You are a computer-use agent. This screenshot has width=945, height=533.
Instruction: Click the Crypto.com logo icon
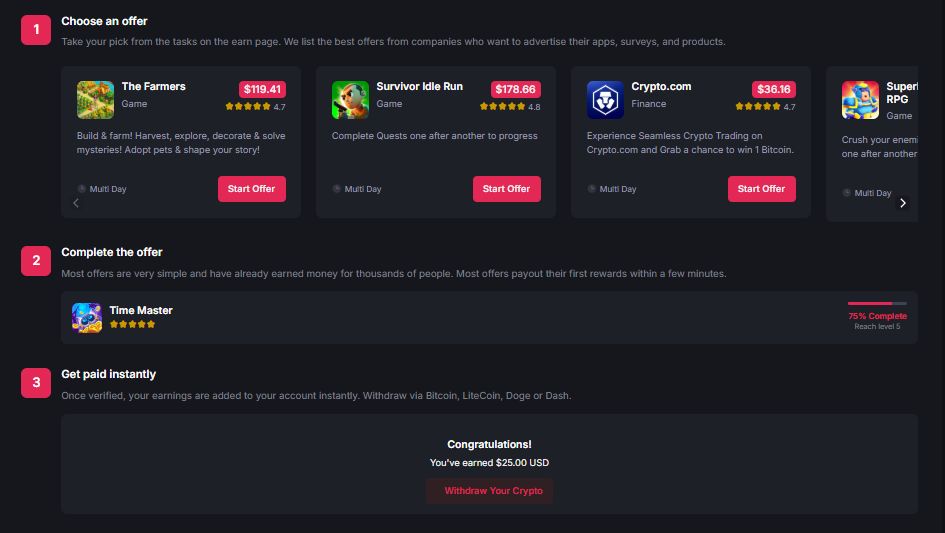[605, 100]
